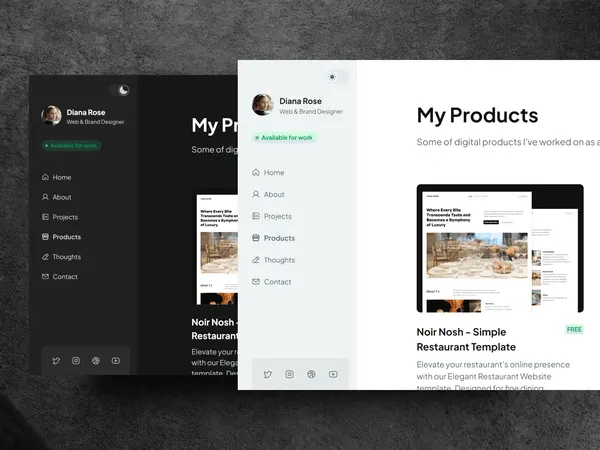Screen dimensions: 600x450
Task: Click the envelope icon in dark sidebar
Action: tap(45, 276)
